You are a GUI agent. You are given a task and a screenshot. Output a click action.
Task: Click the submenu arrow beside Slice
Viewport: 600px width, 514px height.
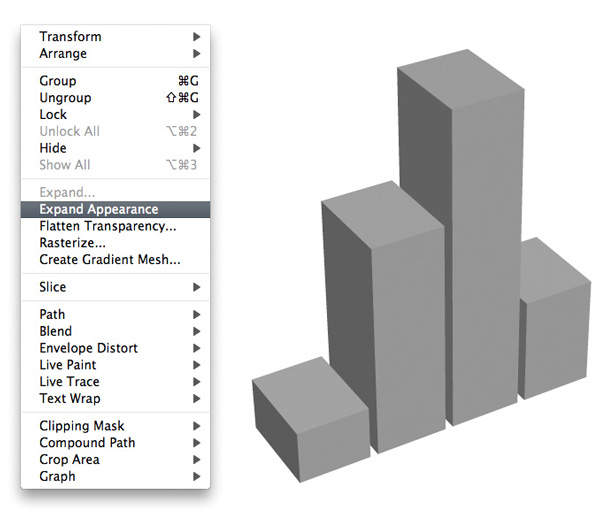[x=197, y=287]
